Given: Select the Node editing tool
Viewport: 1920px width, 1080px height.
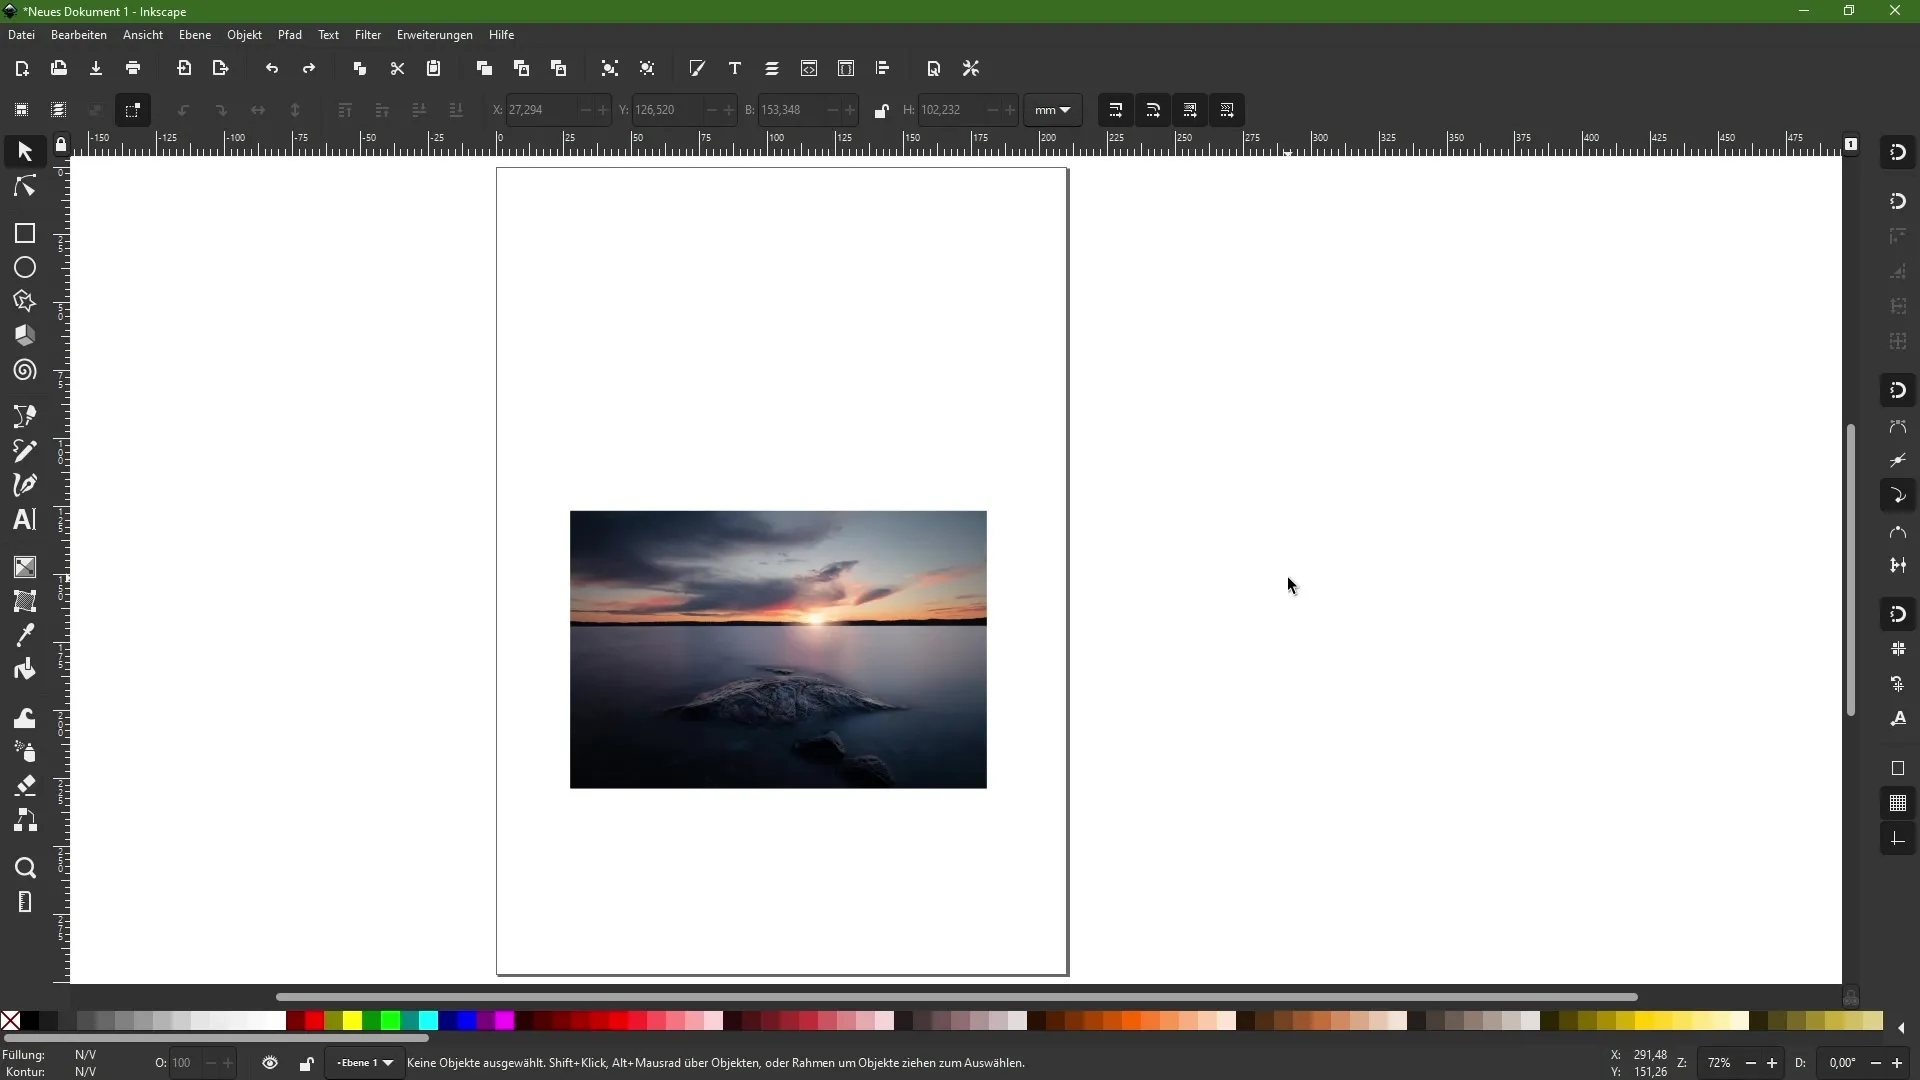Looking at the screenshot, I should [x=25, y=187].
